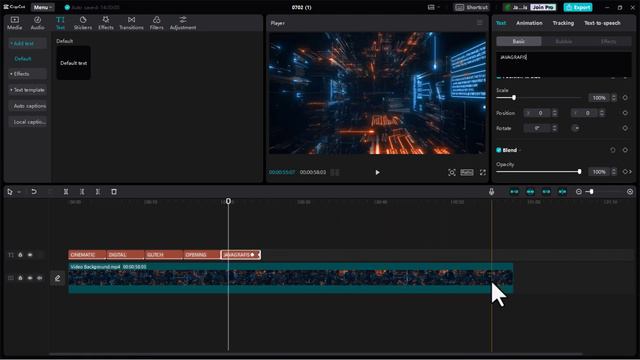Image resolution: width=640 pixels, height=360 pixels.
Task: Open Auto captions
Action: pyautogui.click(x=27, y=106)
